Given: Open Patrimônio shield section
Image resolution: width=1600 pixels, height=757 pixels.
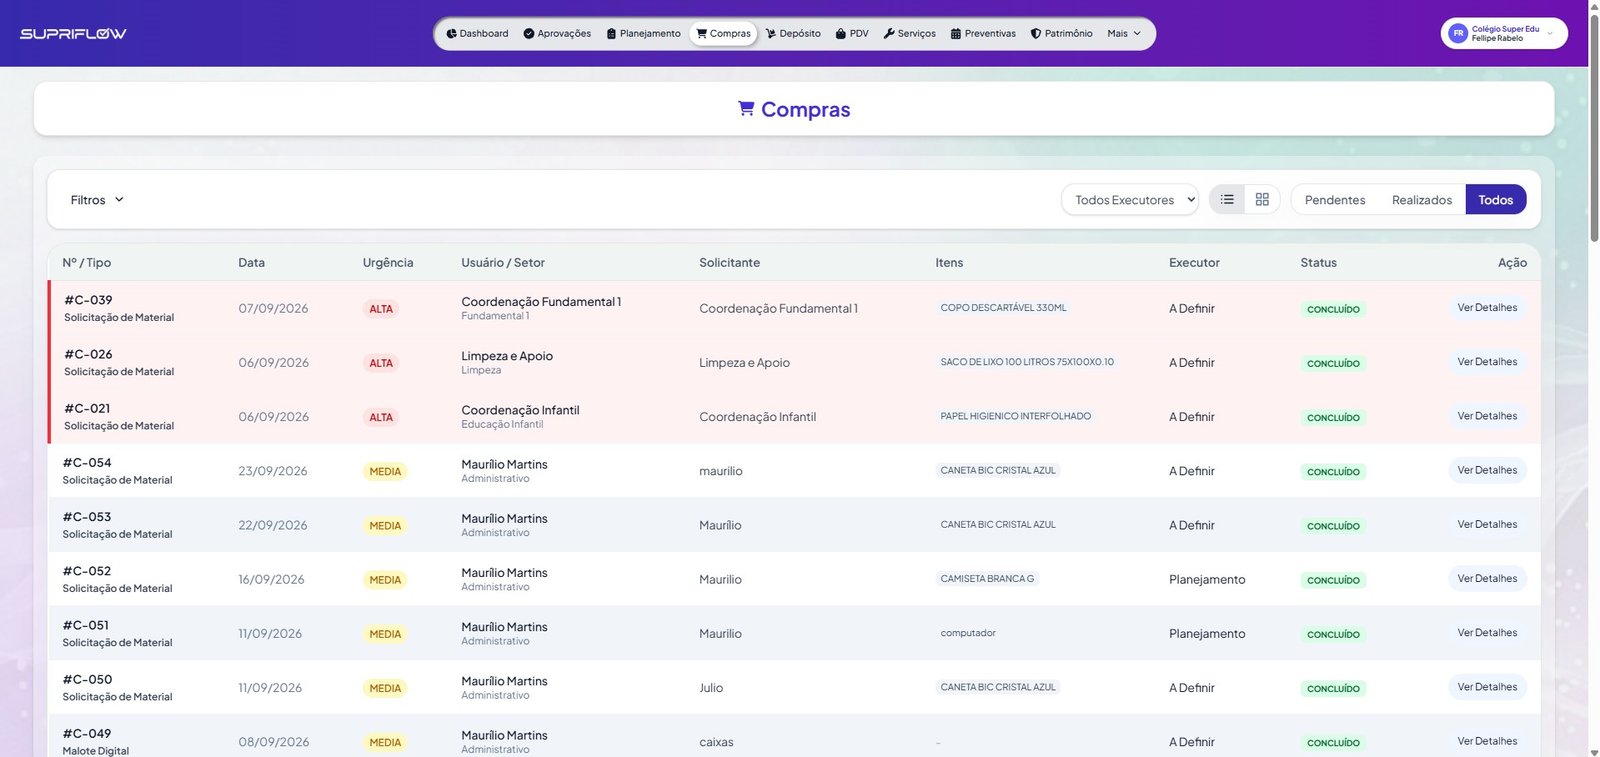Looking at the screenshot, I should [1061, 34].
